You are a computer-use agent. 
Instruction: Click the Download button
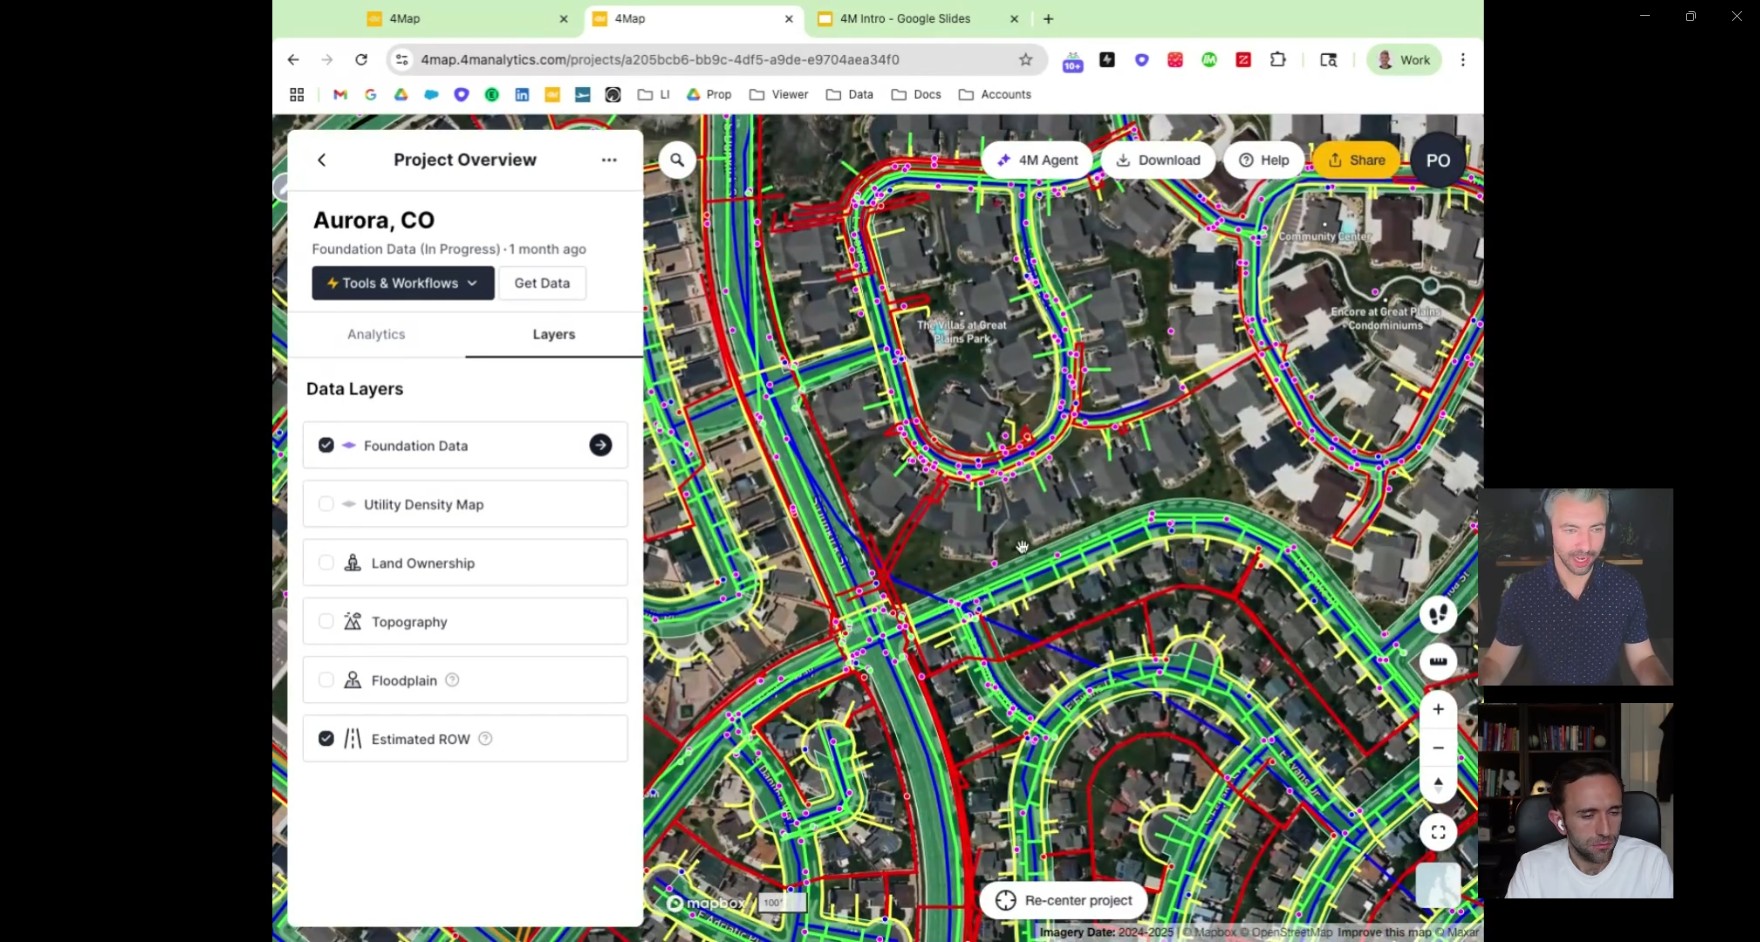coord(1158,160)
